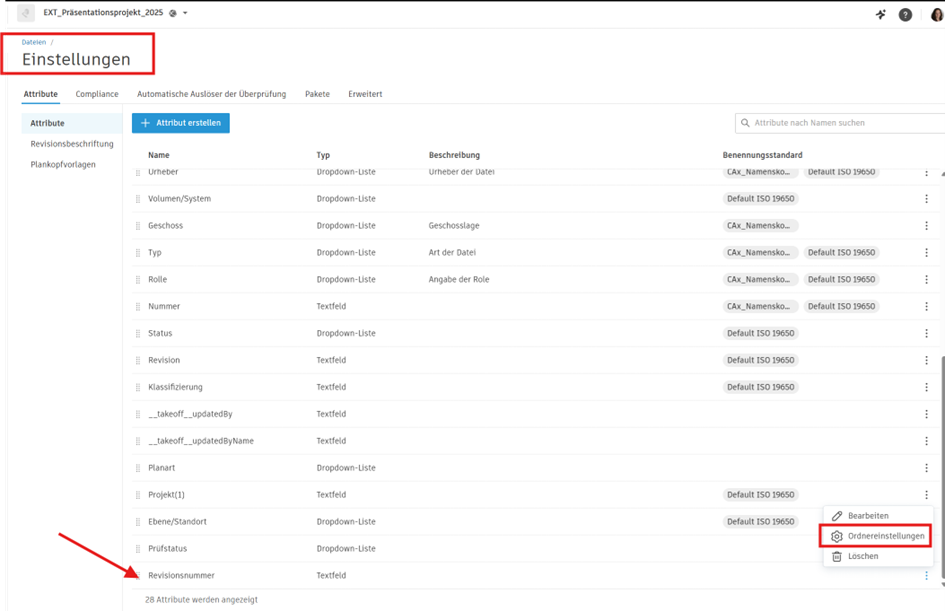Open three-dot menu for Revisionsnummer row
The height and width of the screenshot is (611, 945).
926,576
